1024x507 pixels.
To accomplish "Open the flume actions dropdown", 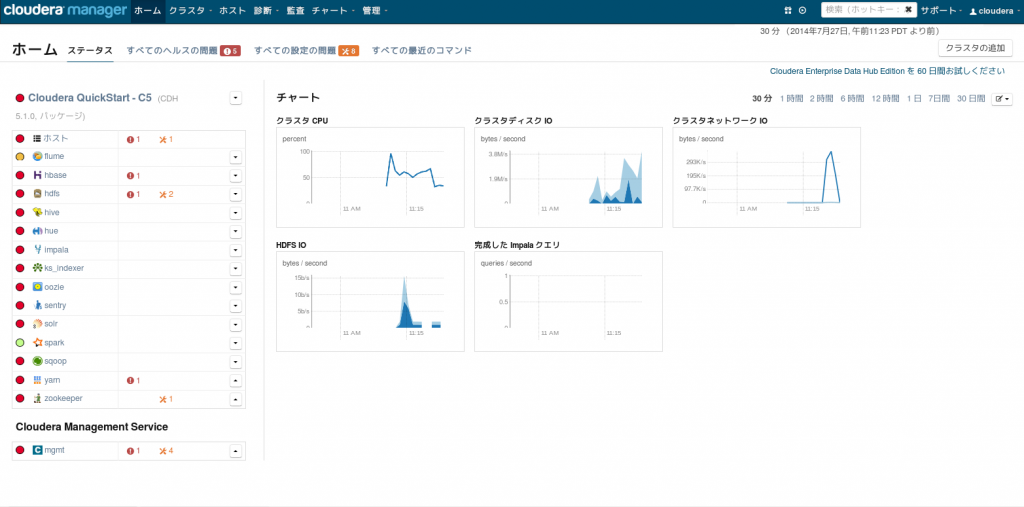I will click(x=236, y=157).
